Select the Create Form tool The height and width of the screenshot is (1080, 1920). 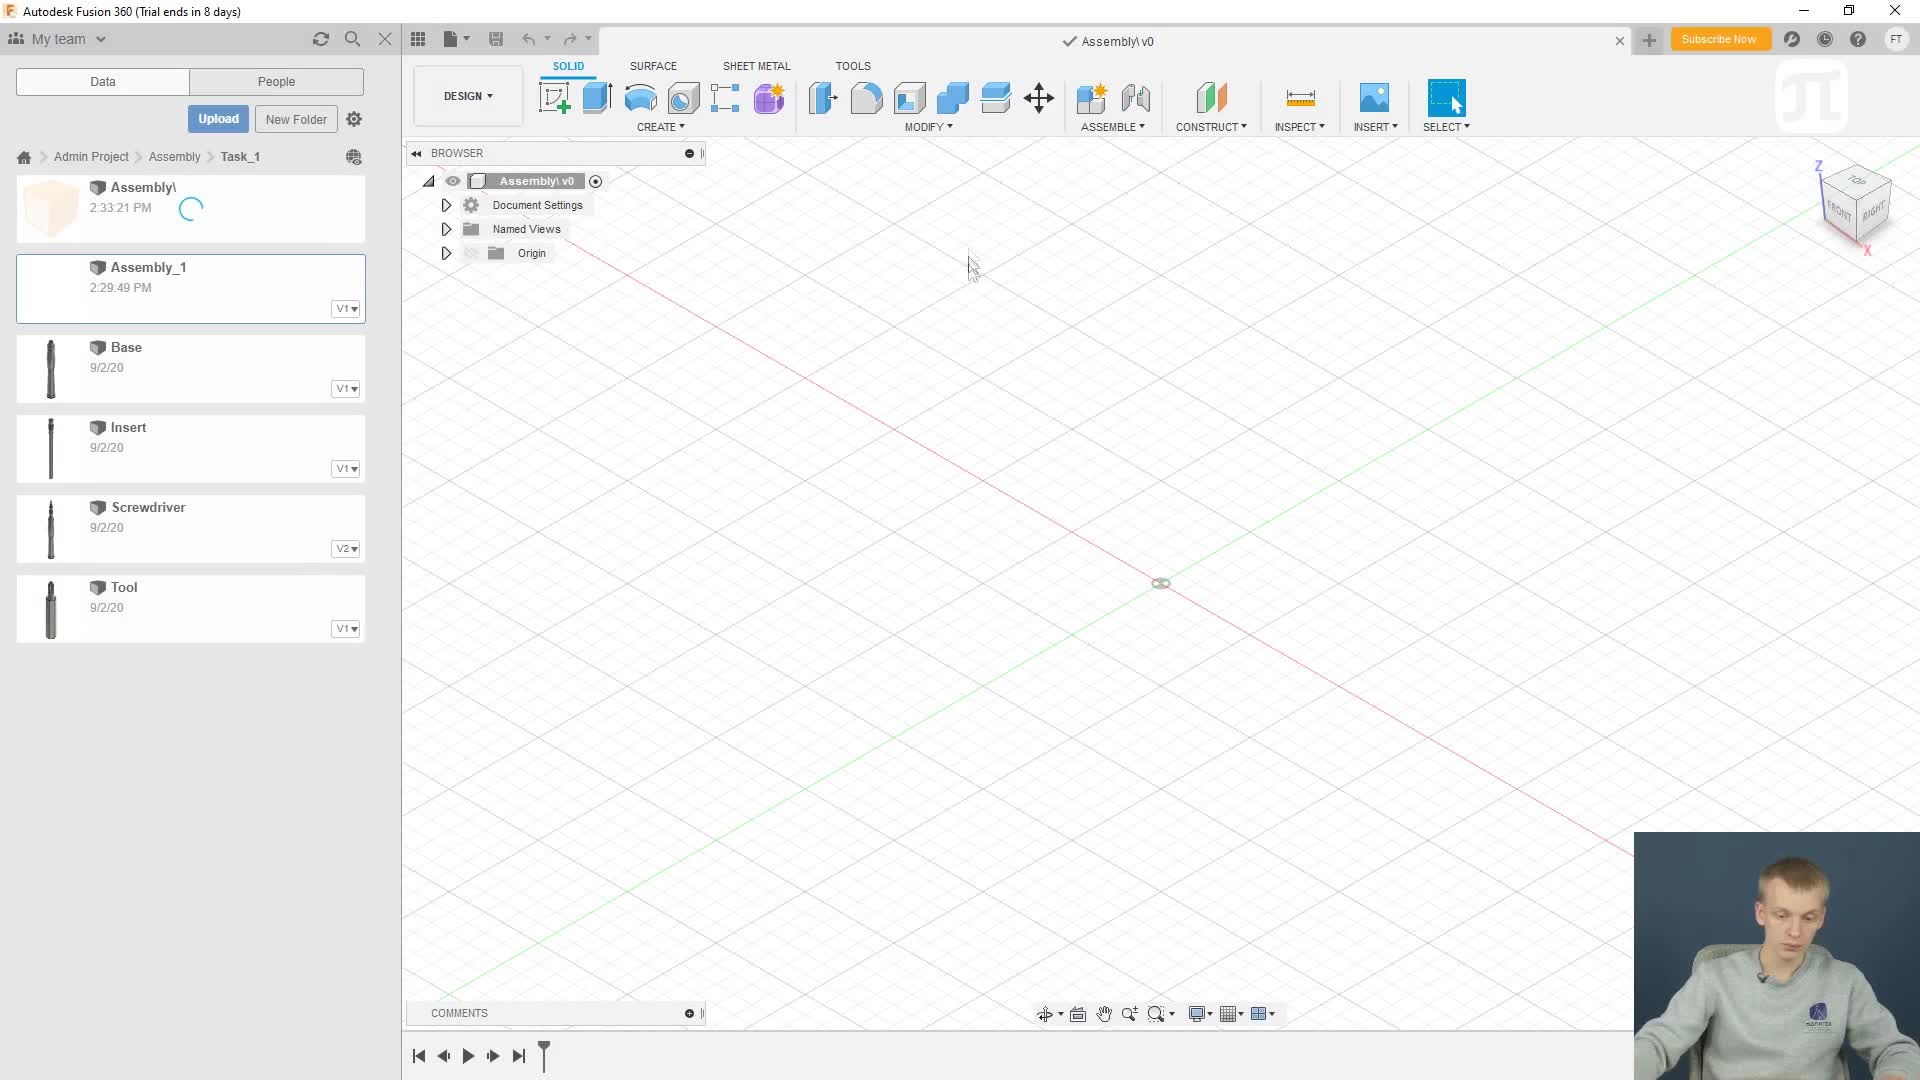769,98
